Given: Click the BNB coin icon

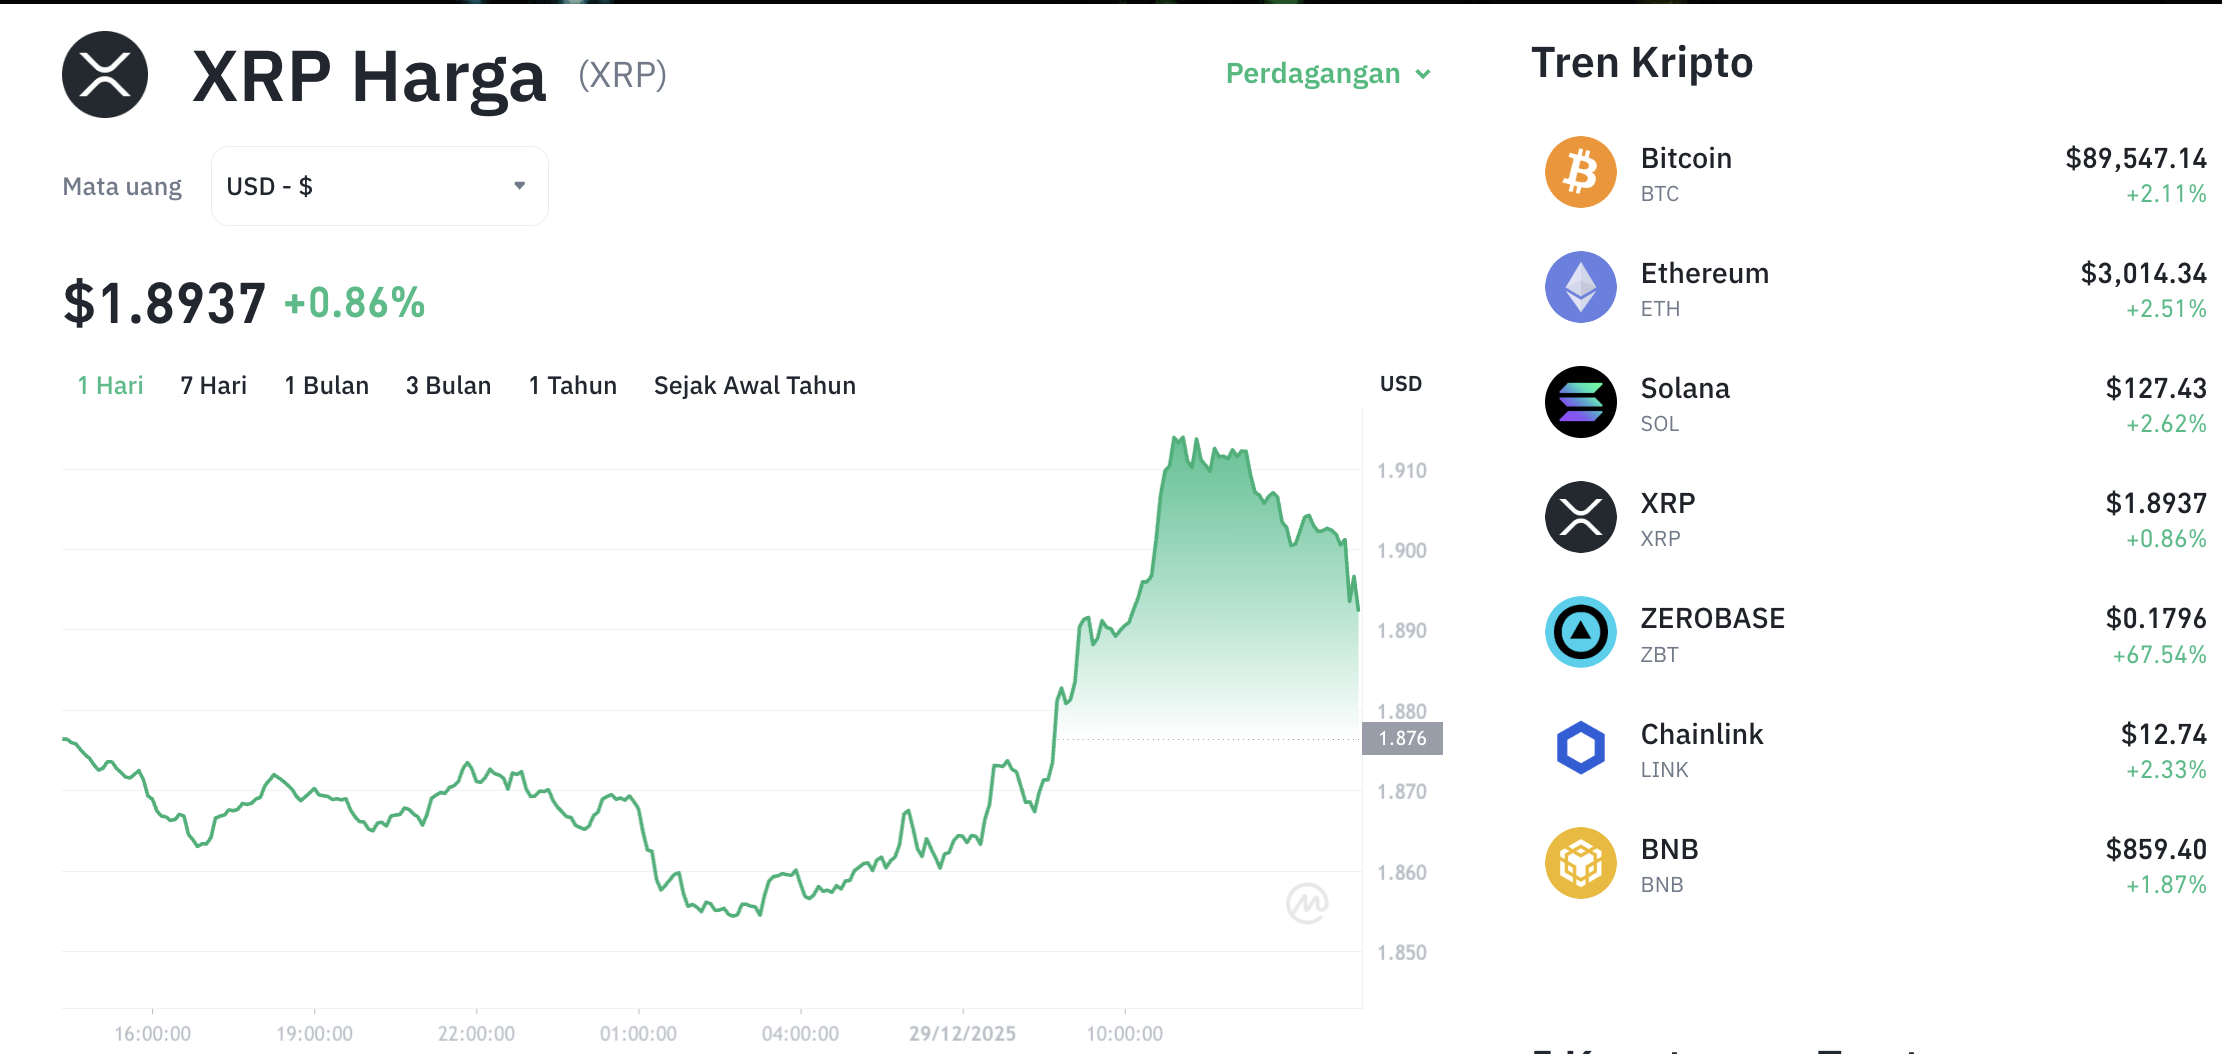Looking at the screenshot, I should click(1580, 862).
